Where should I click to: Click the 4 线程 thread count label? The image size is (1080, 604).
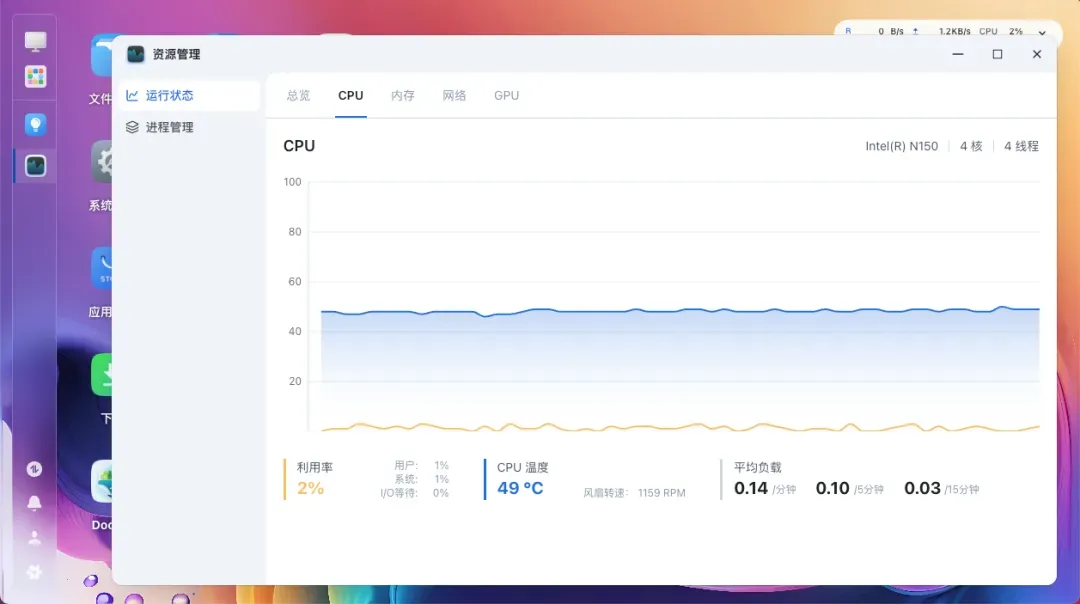pyautogui.click(x=1021, y=146)
